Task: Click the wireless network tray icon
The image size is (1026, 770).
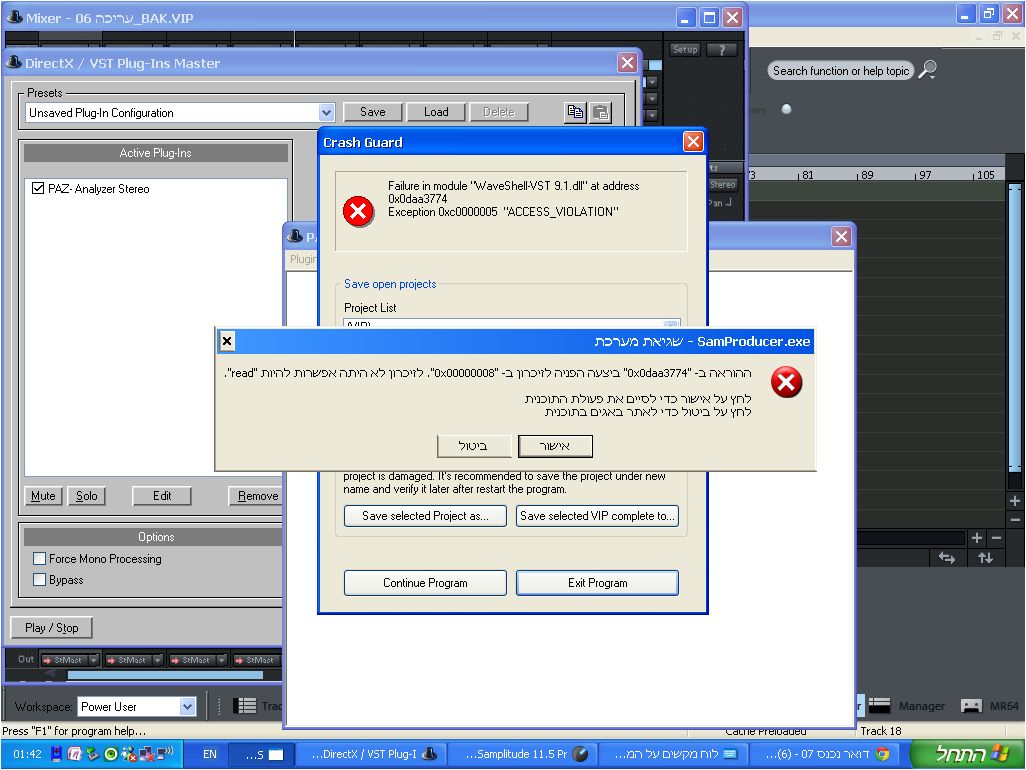Action: [166, 753]
